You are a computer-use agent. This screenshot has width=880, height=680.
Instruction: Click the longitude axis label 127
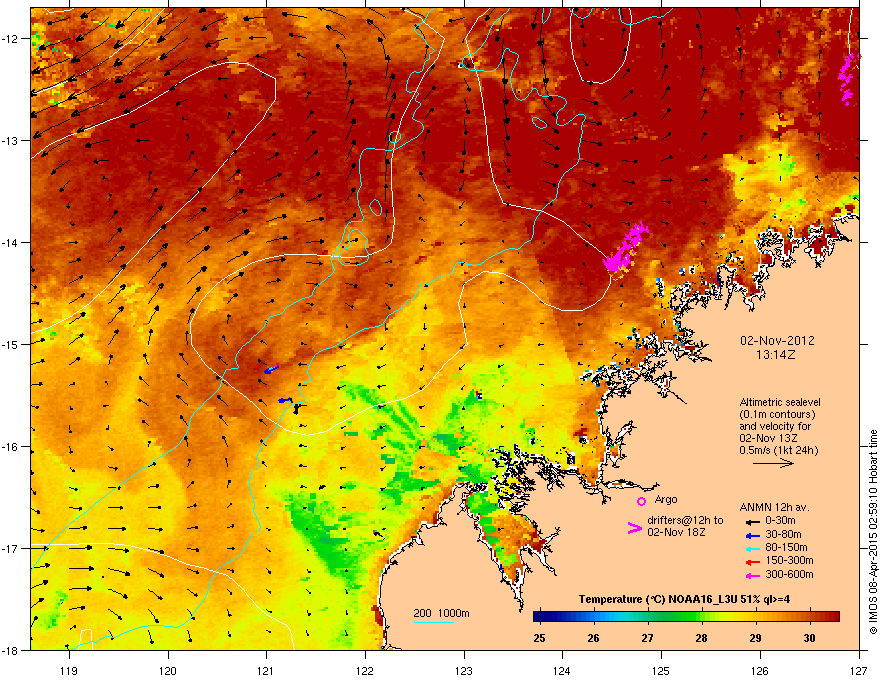pos(859,670)
